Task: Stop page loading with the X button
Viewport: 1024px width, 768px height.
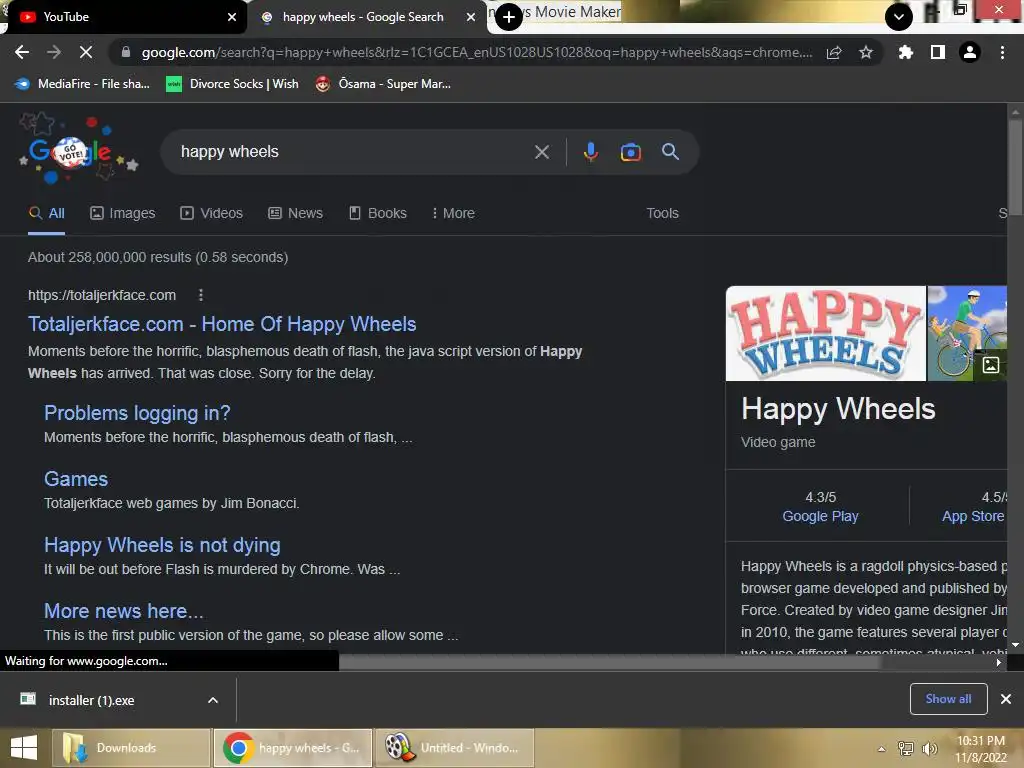Action: tap(86, 52)
